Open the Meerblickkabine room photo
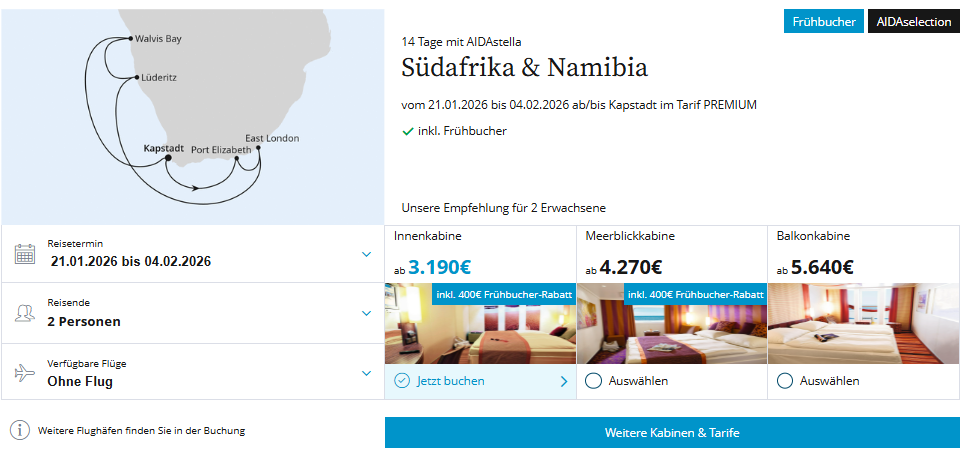Image resolution: width=968 pixels, height=455 pixels. coord(672,330)
